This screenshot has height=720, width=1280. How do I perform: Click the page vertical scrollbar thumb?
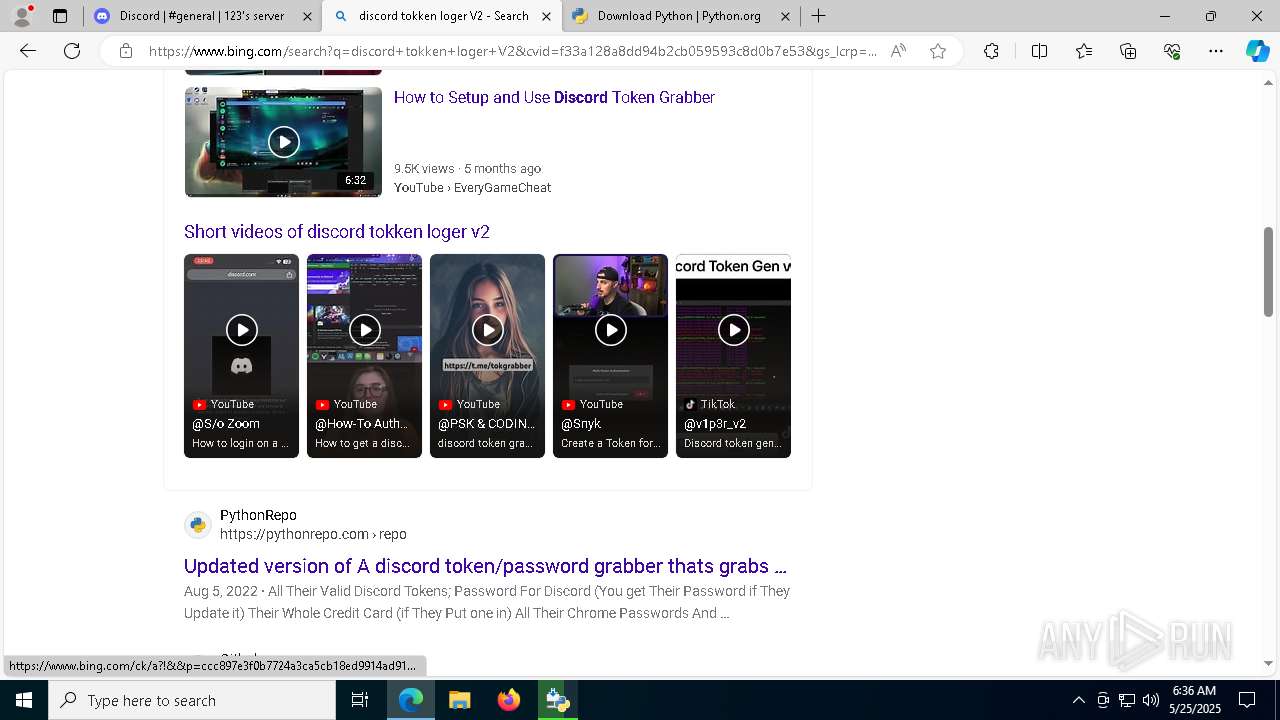pyautogui.click(x=1268, y=272)
